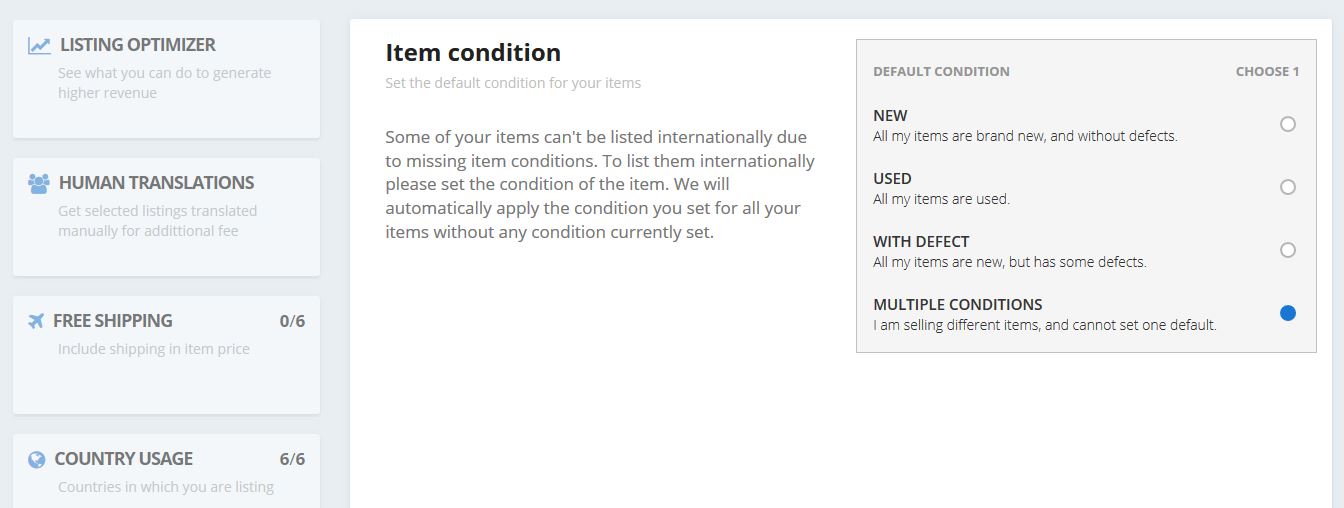Click the MULTIPLE CONDITIONS option label
This screenshot has width=1344, height=508.
pos(958,305)
